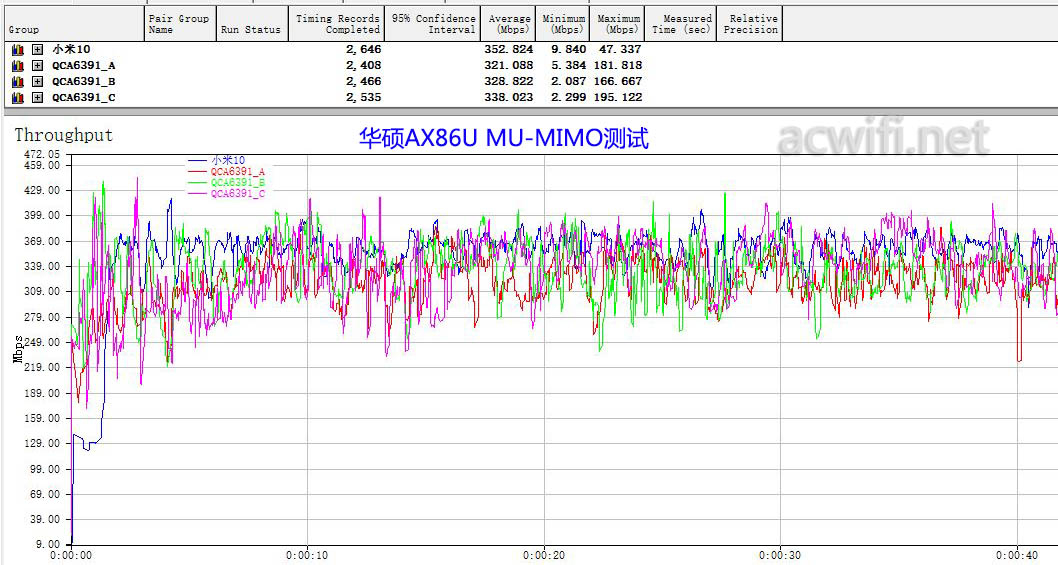Click the 0:00:30 time axis label

(x=780, y=556)
